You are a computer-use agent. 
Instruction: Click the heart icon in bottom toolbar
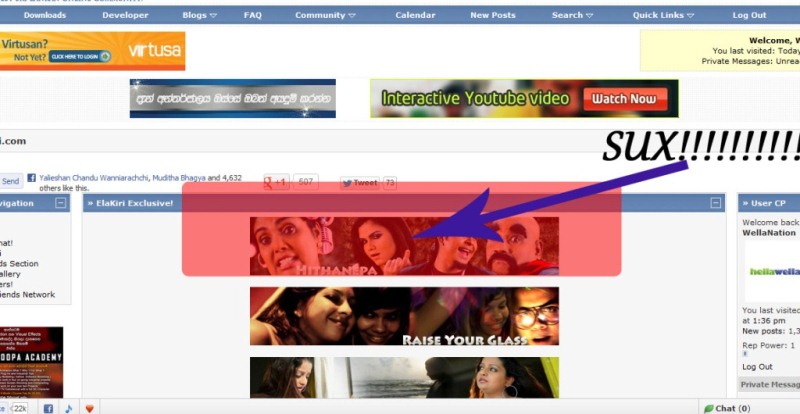(x=89, y=408)
